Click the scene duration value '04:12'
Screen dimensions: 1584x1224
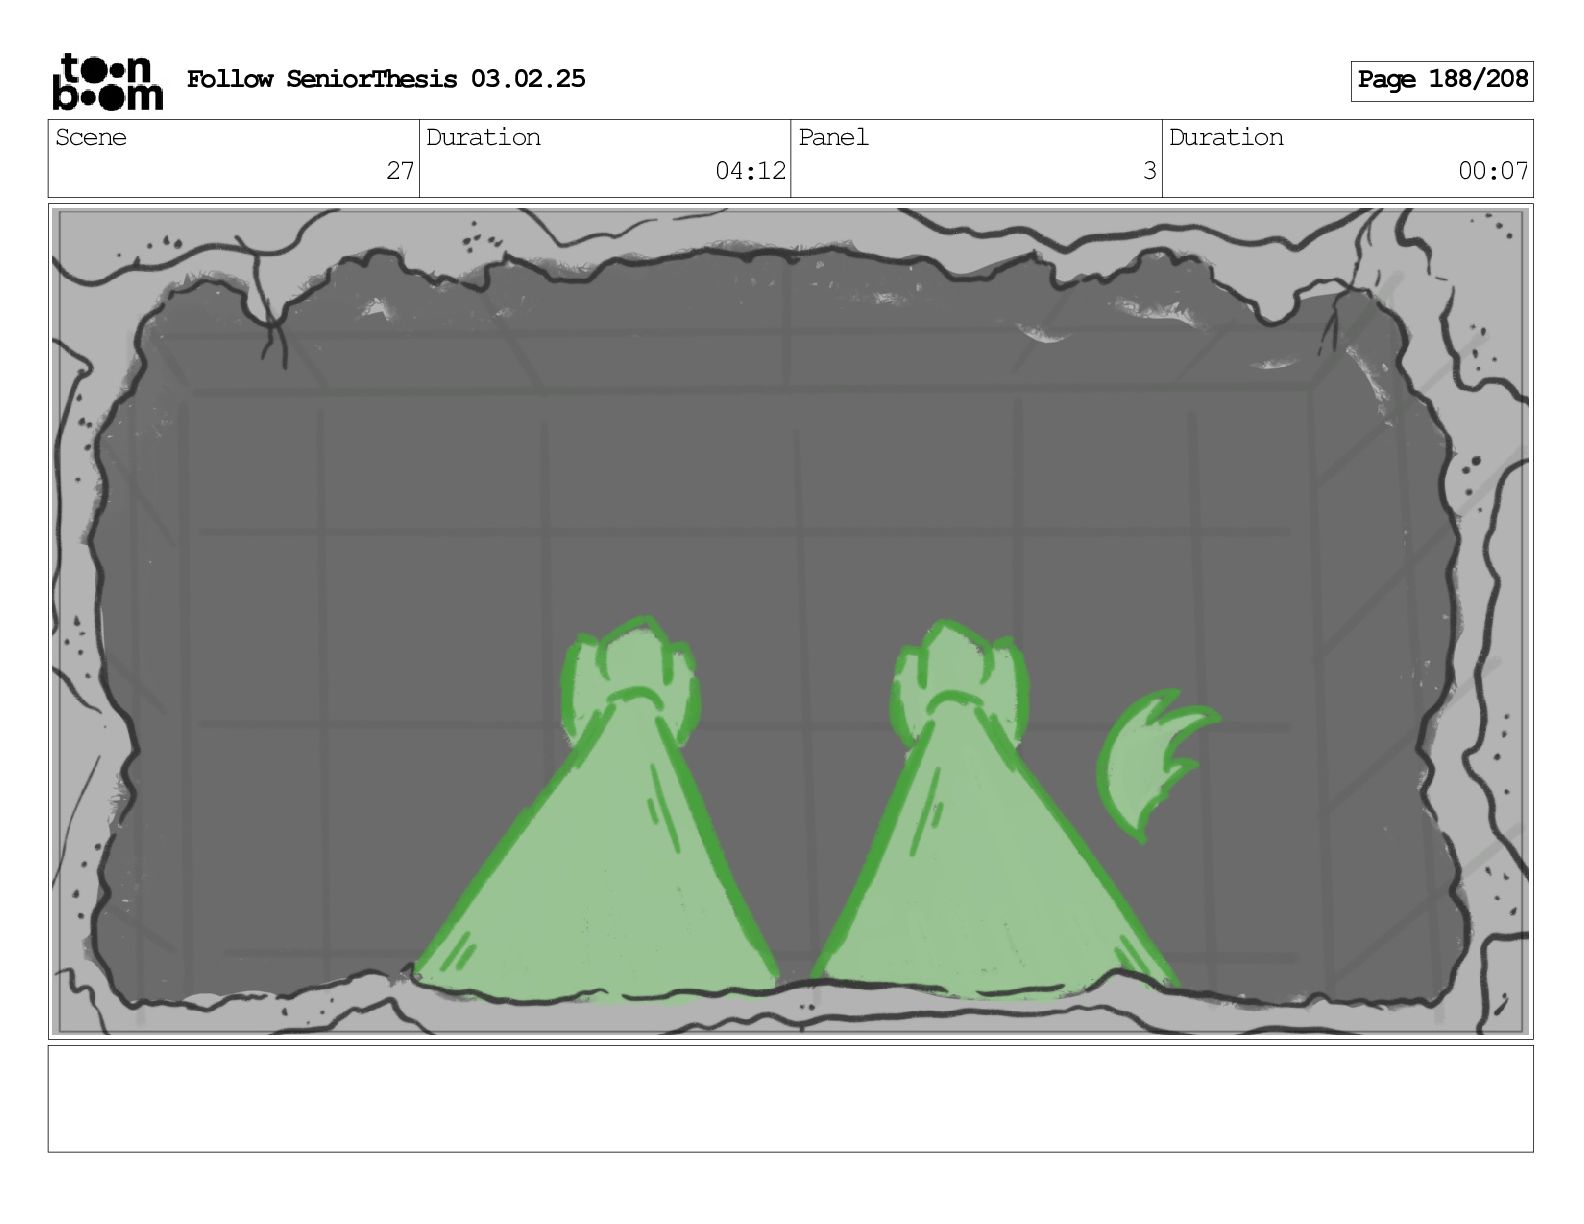click(751, 171)
